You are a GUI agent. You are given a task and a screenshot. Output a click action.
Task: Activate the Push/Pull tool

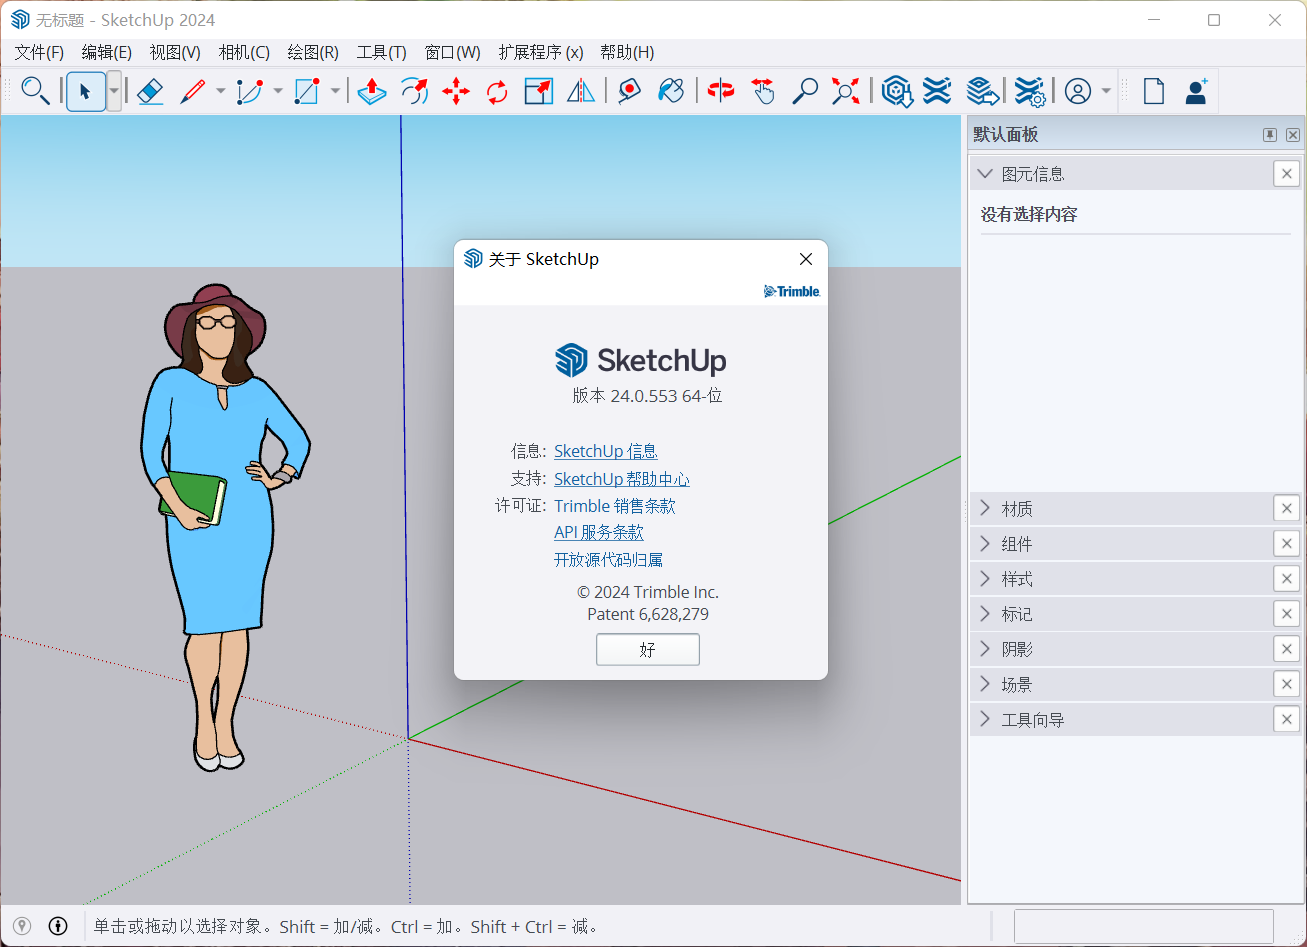372,92
